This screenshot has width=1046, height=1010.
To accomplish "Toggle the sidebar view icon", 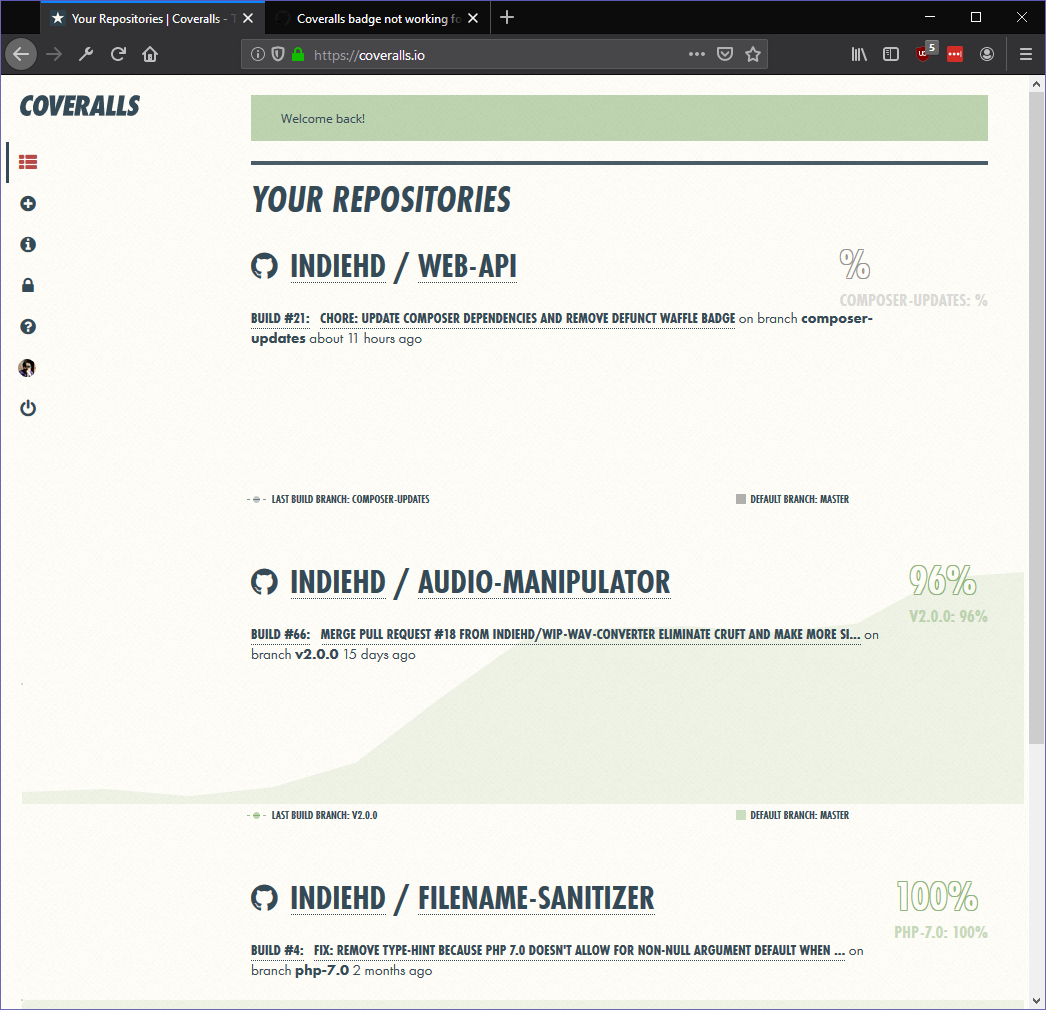I will [891, 55].
